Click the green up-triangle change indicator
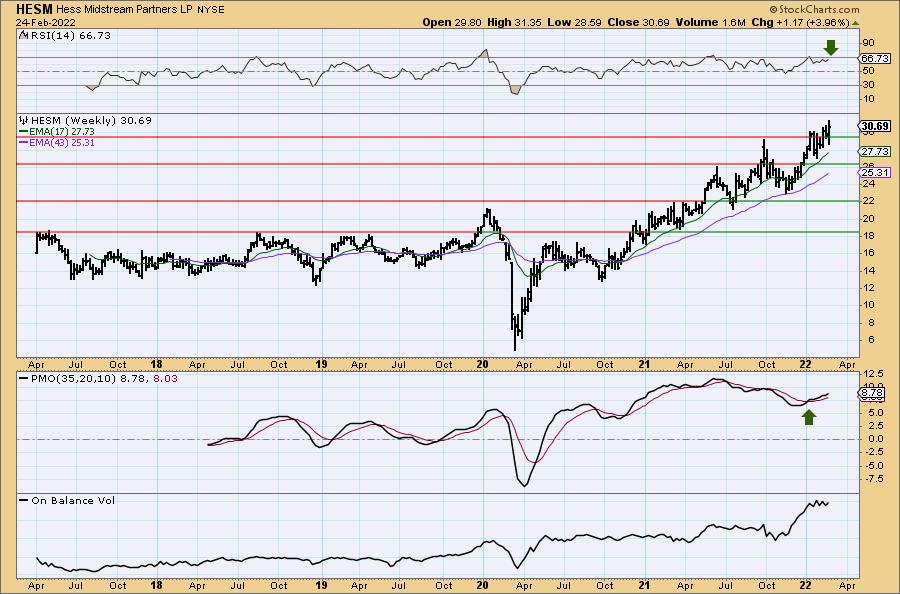 (x=855, y=23)
